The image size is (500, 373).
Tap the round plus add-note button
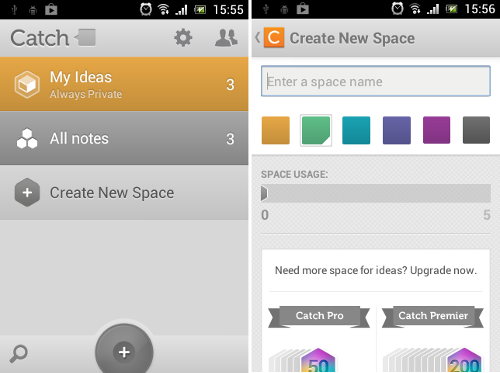124,351
